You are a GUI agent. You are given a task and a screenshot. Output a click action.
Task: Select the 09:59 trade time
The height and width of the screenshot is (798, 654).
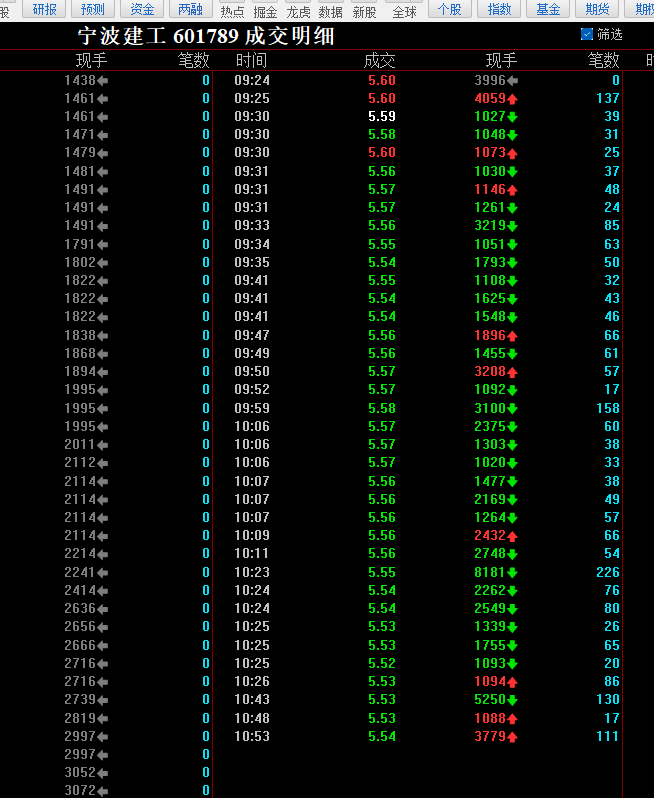pos(252,408)
